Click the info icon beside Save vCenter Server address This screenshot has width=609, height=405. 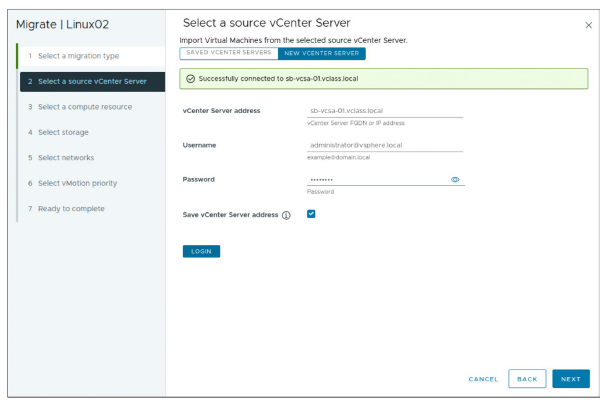[x=286, y=215]
